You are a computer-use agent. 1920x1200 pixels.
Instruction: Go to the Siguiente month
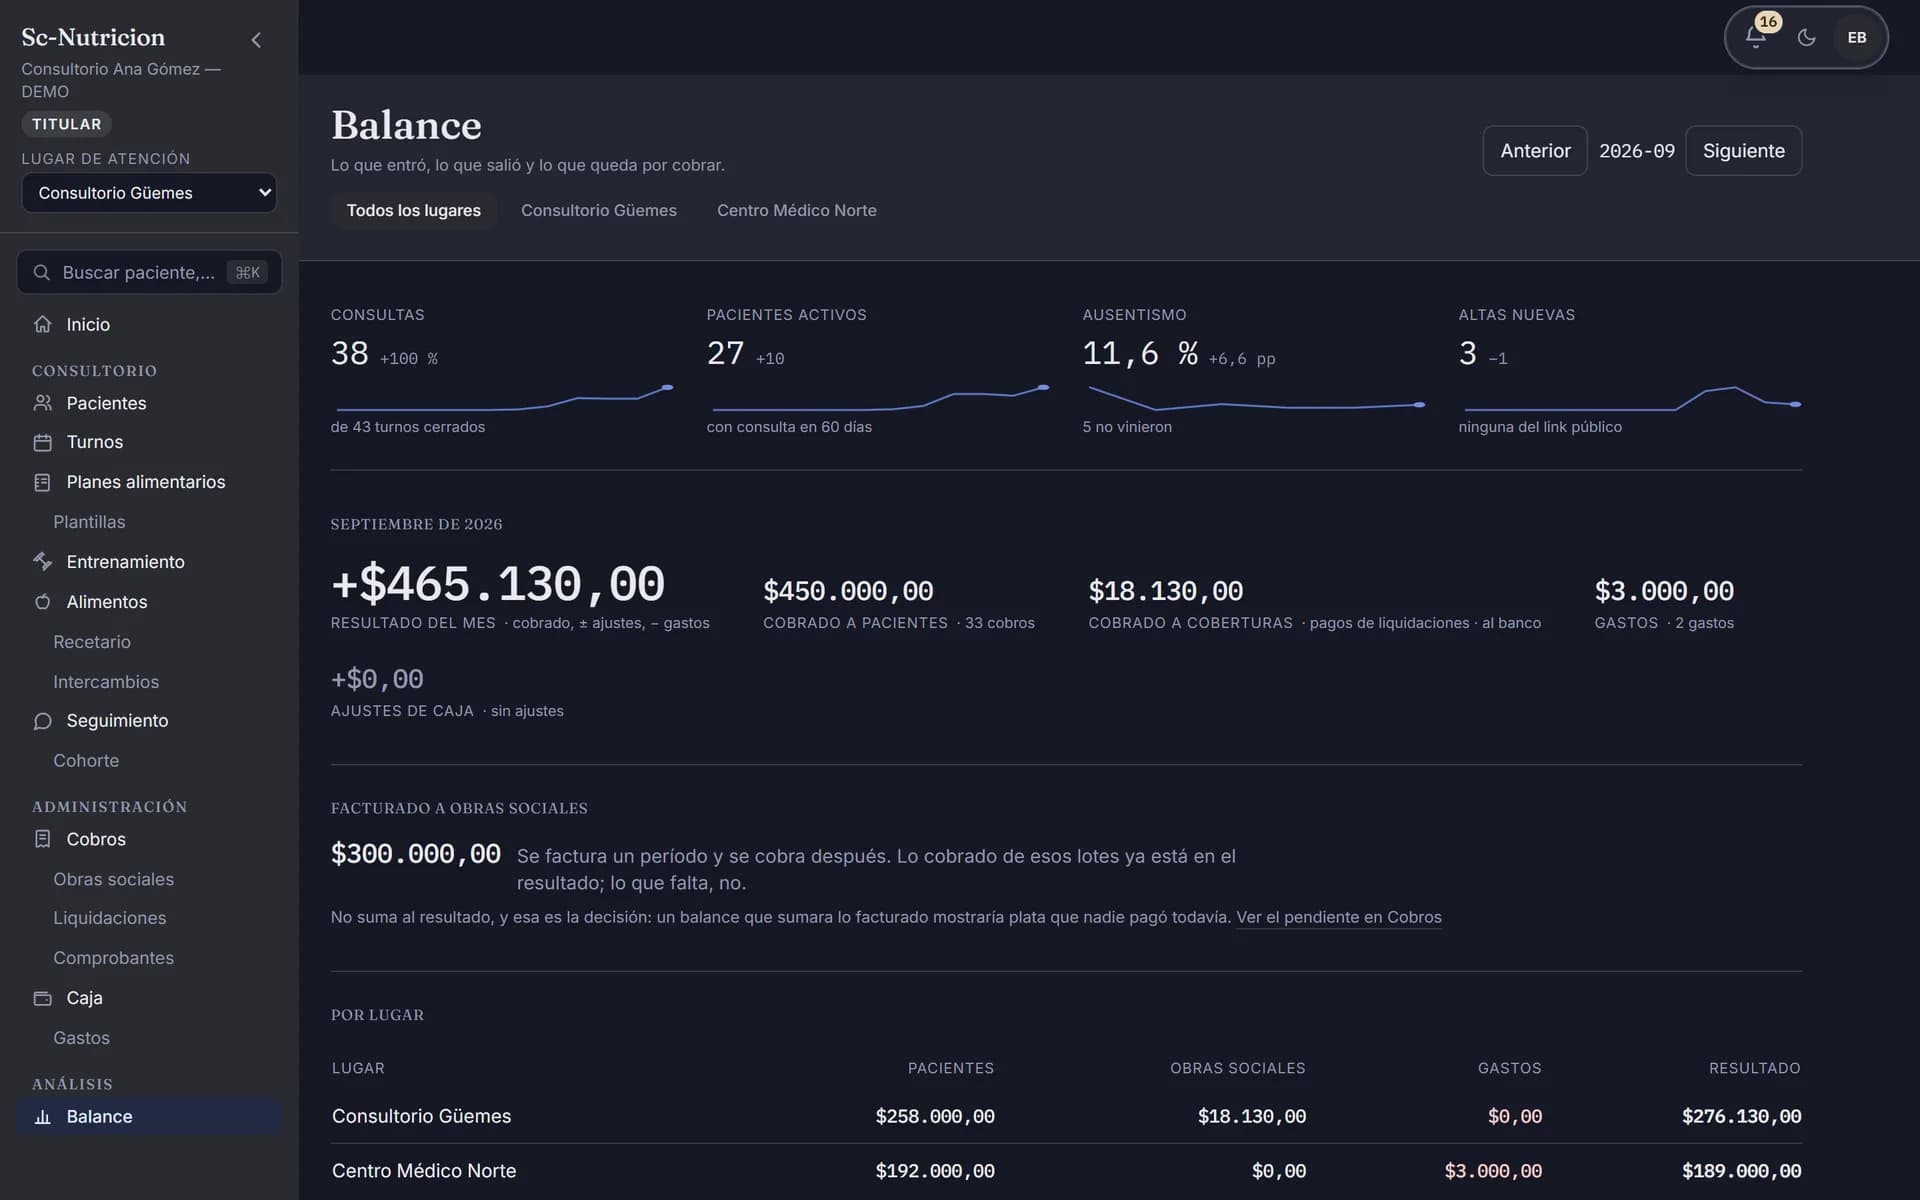pos(1744,151)
